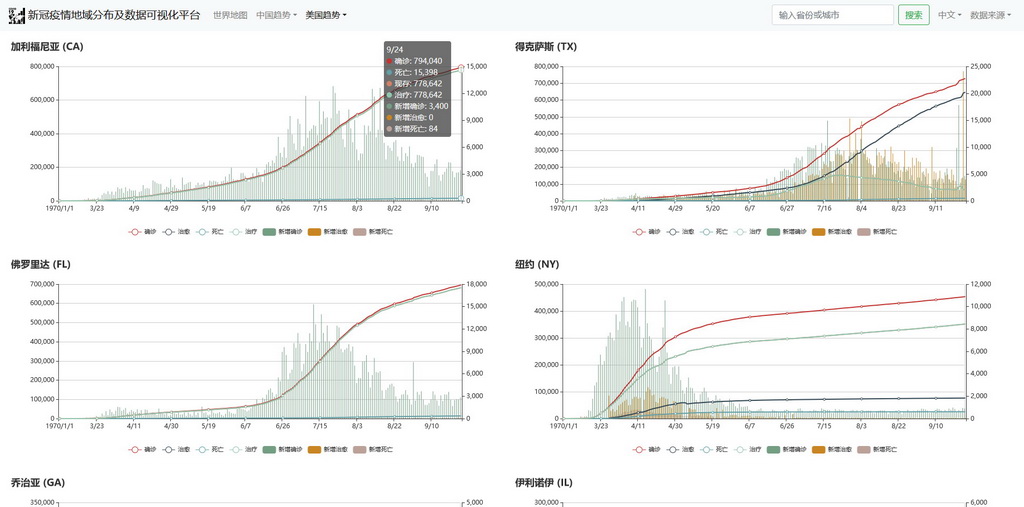Open the 中文 language dropdown
The width and height of the screenshot is (1024, 507).
(949, 15)
